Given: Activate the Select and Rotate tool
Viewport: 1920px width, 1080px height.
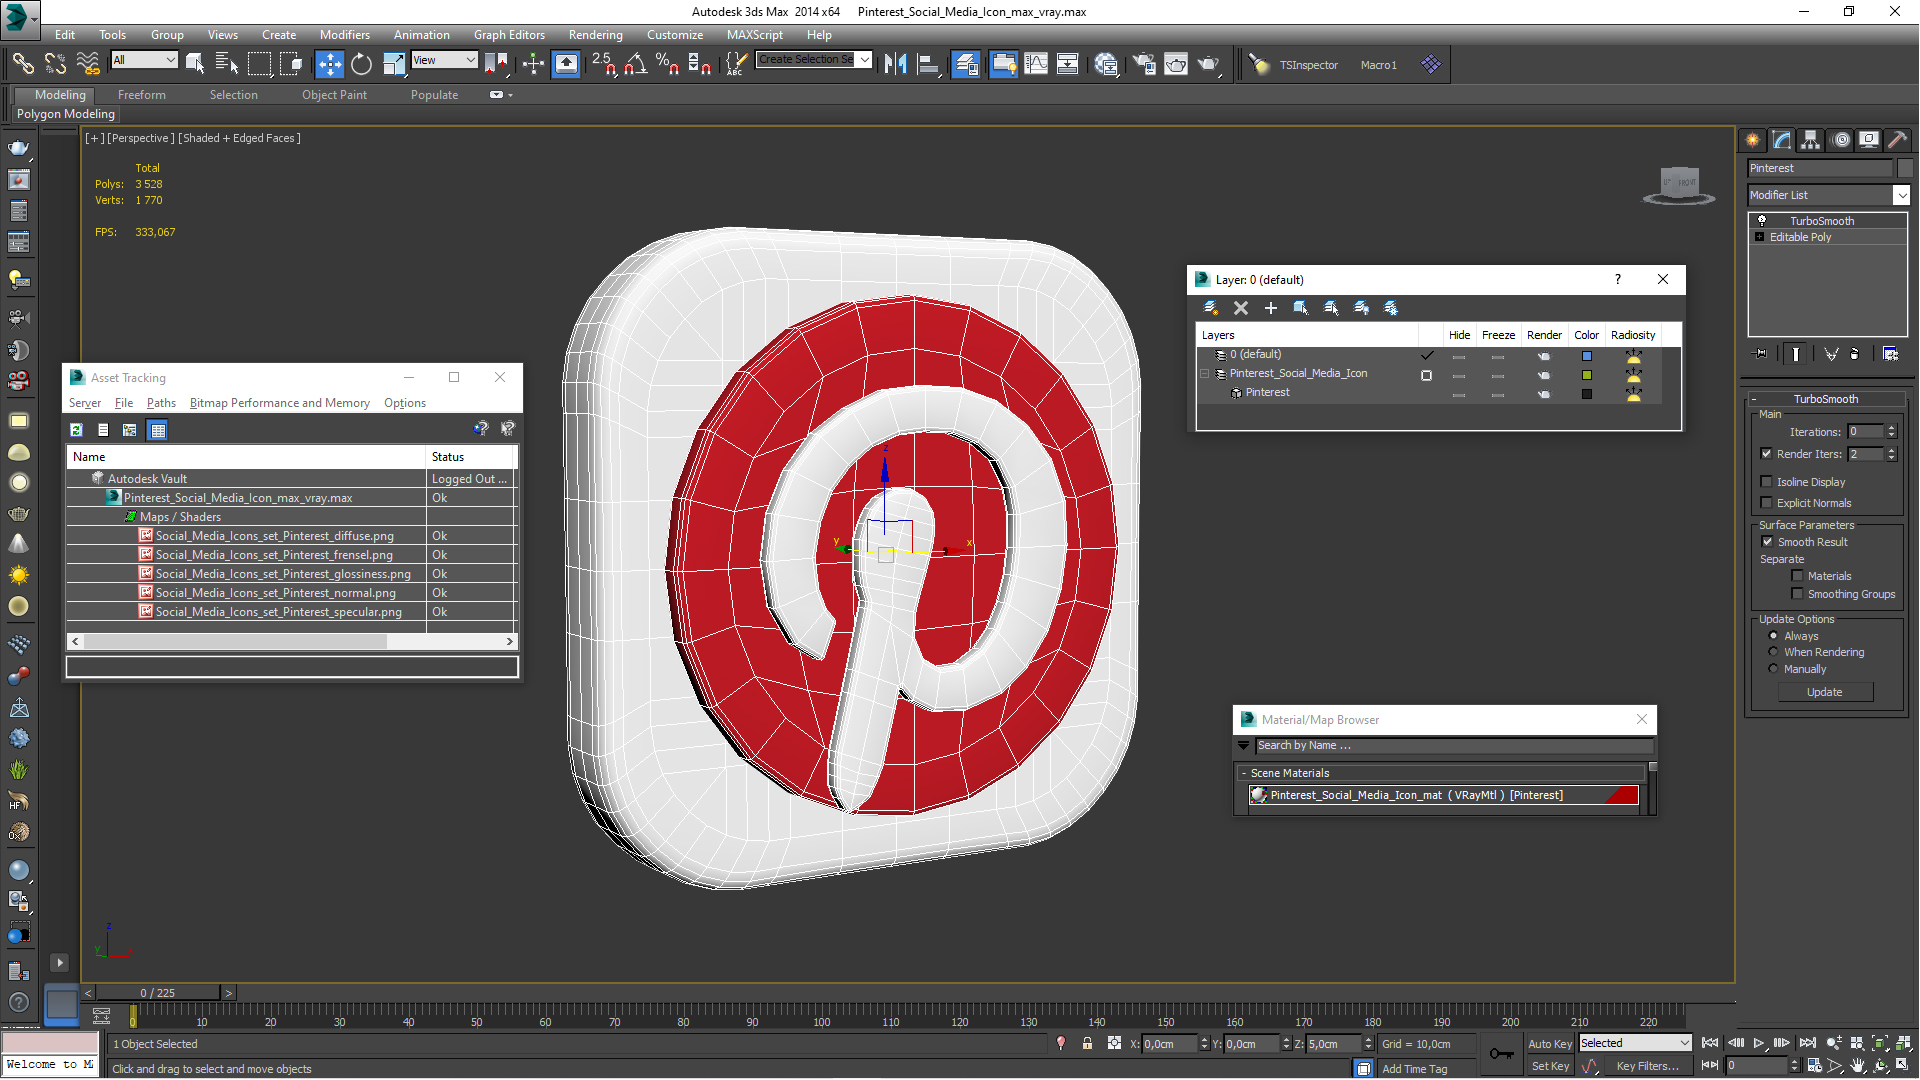Looking at the screenshot, I should [x=361, y=64].
